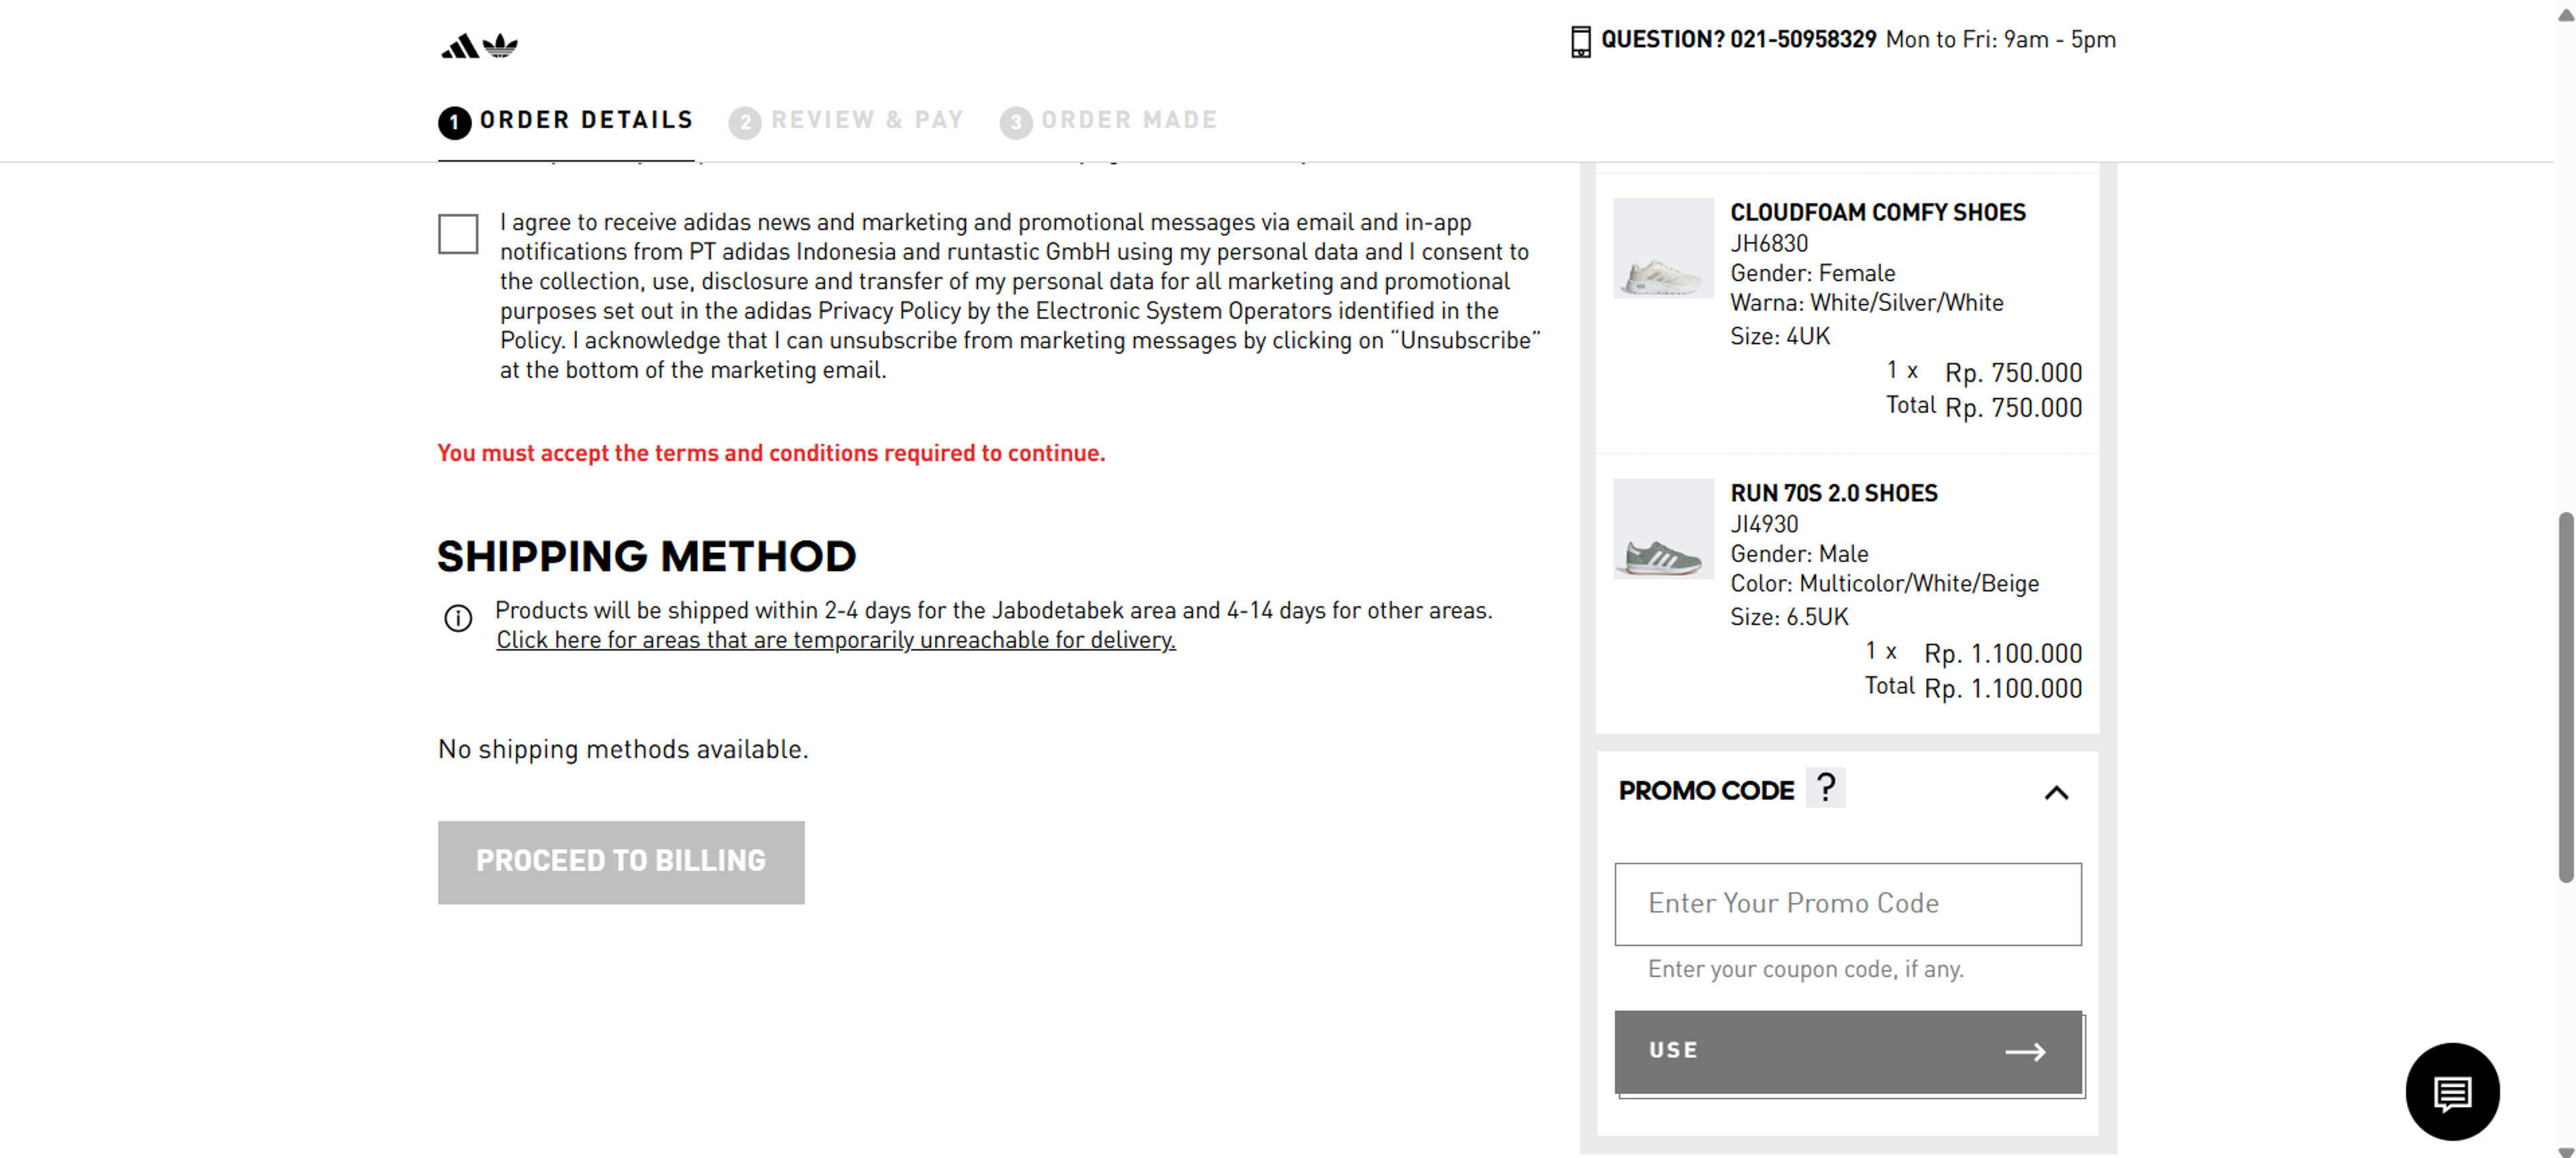Image resolution: width=2576 pixels, height=1158 pixels.
Task: Open the Order Made step tab
Action: coord(1129,120)
